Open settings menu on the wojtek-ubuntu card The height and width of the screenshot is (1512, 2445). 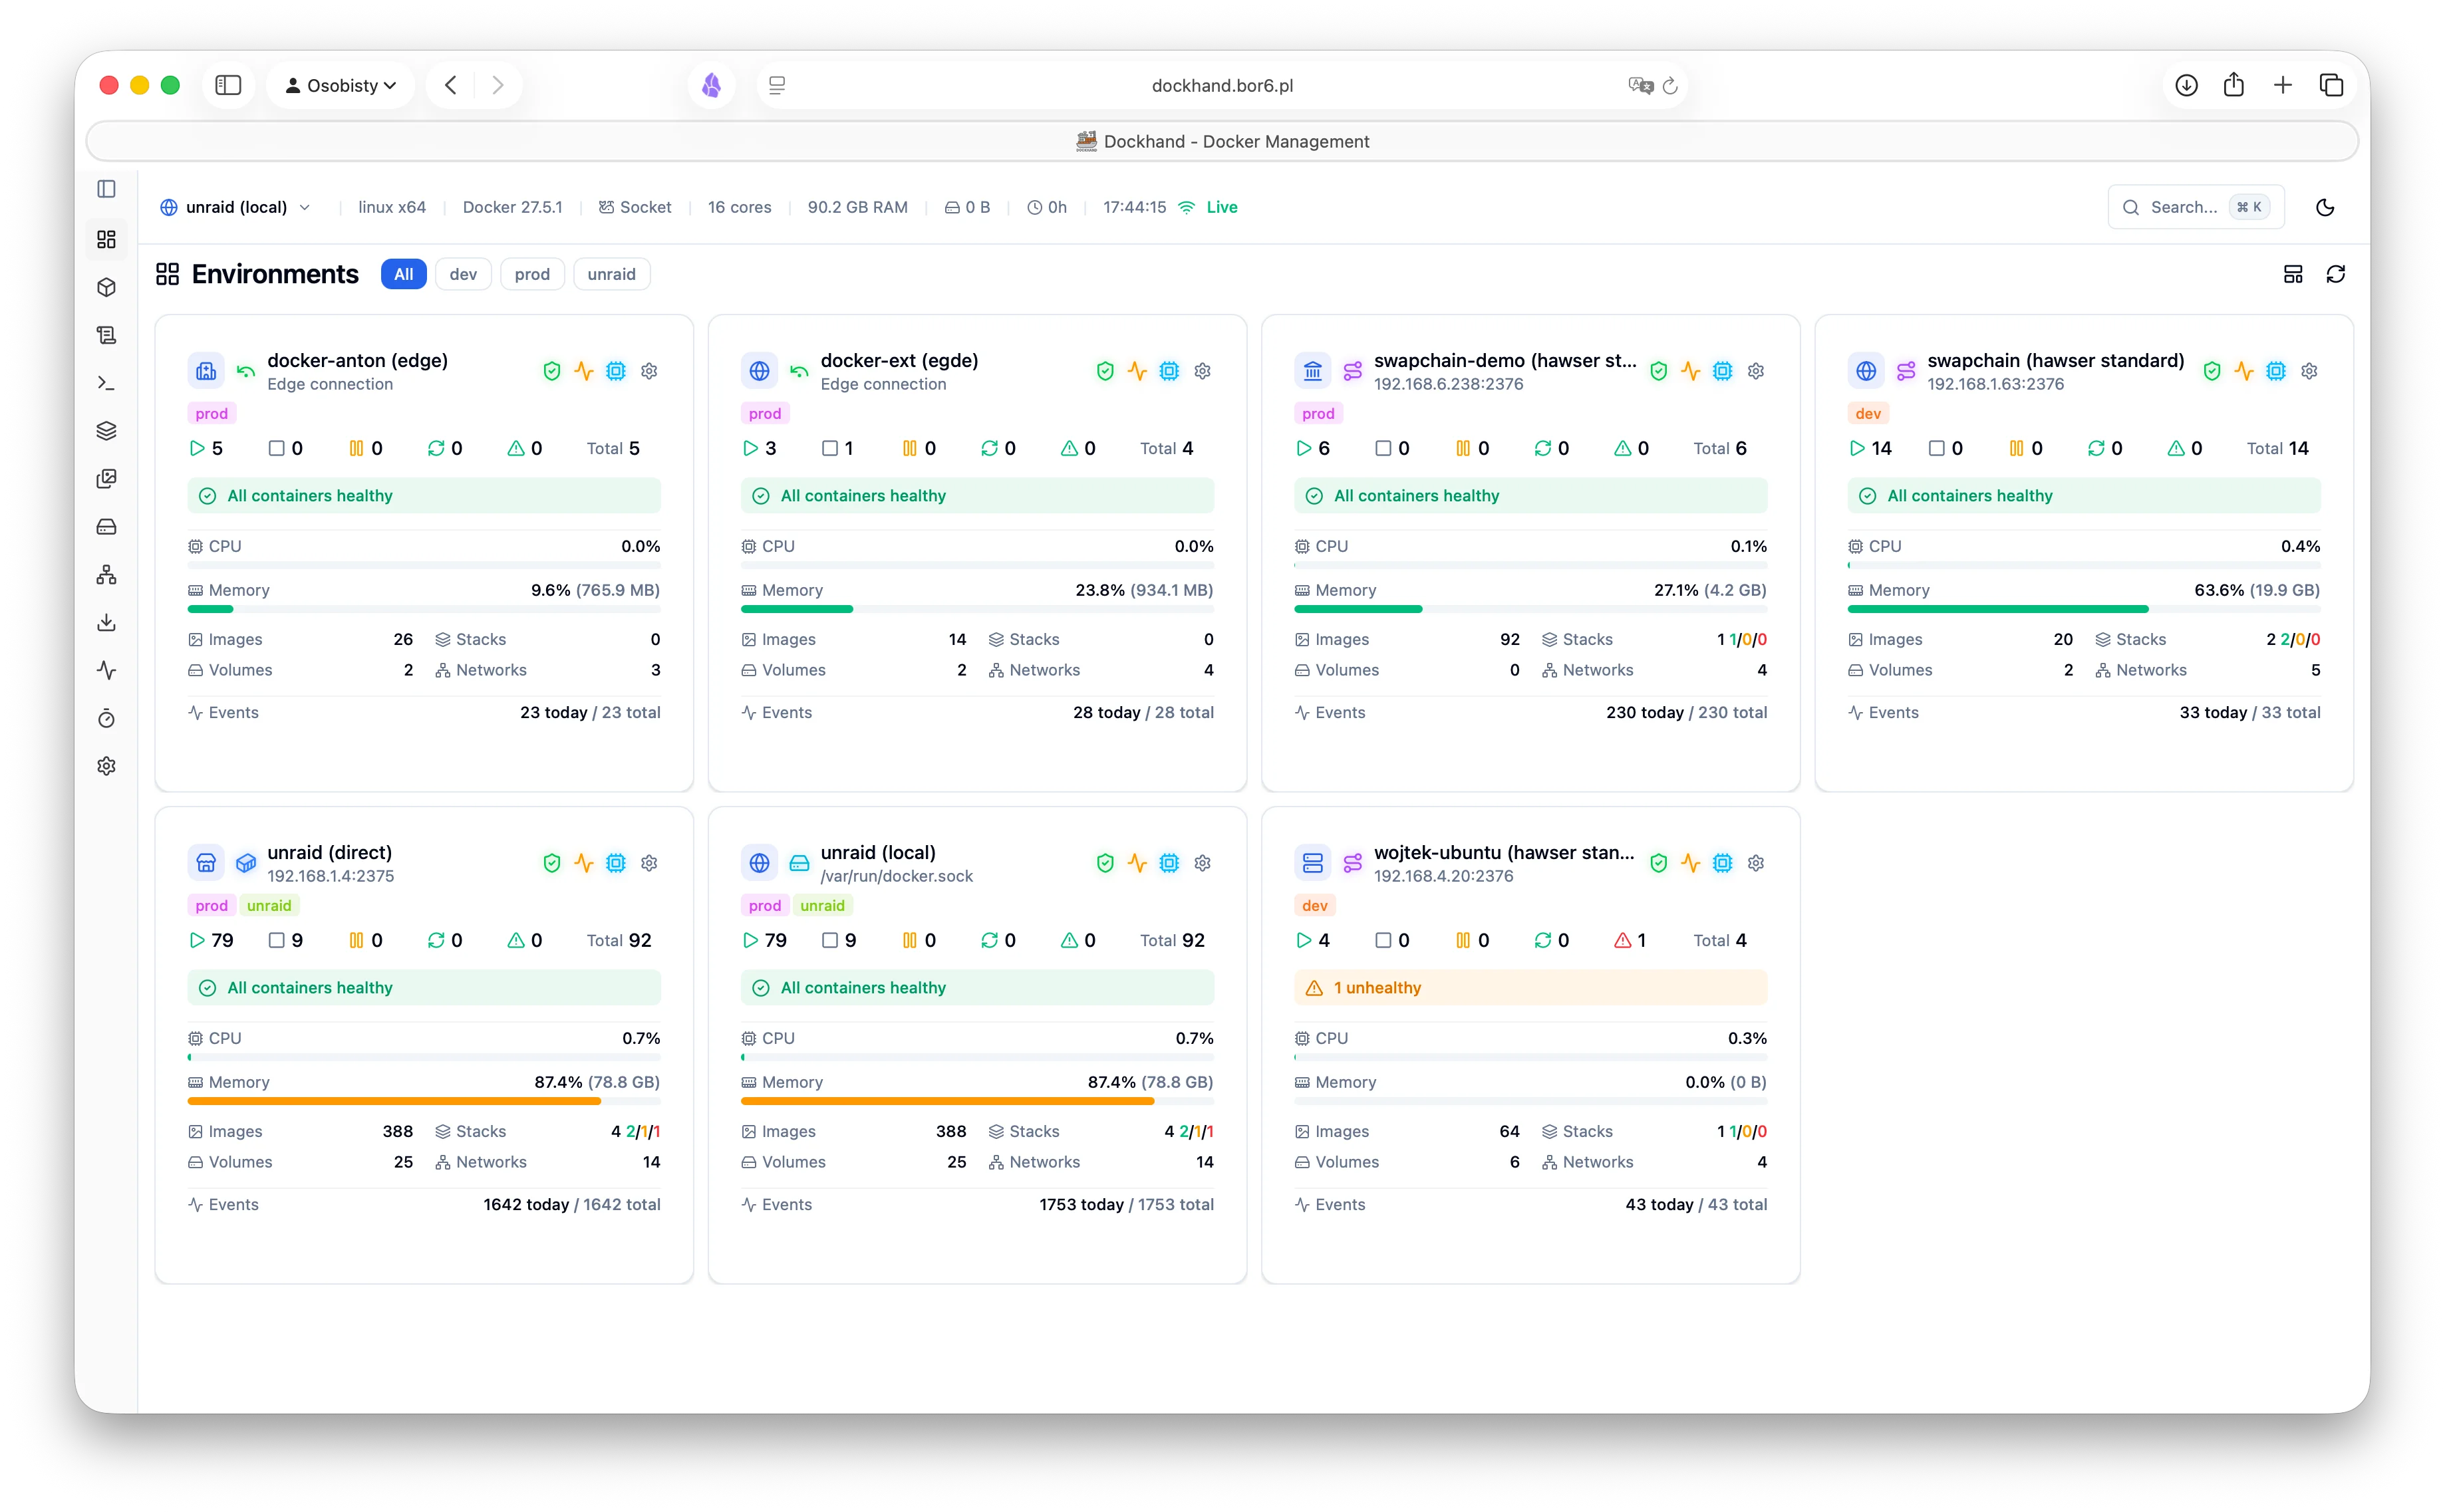pos(1755,862)
